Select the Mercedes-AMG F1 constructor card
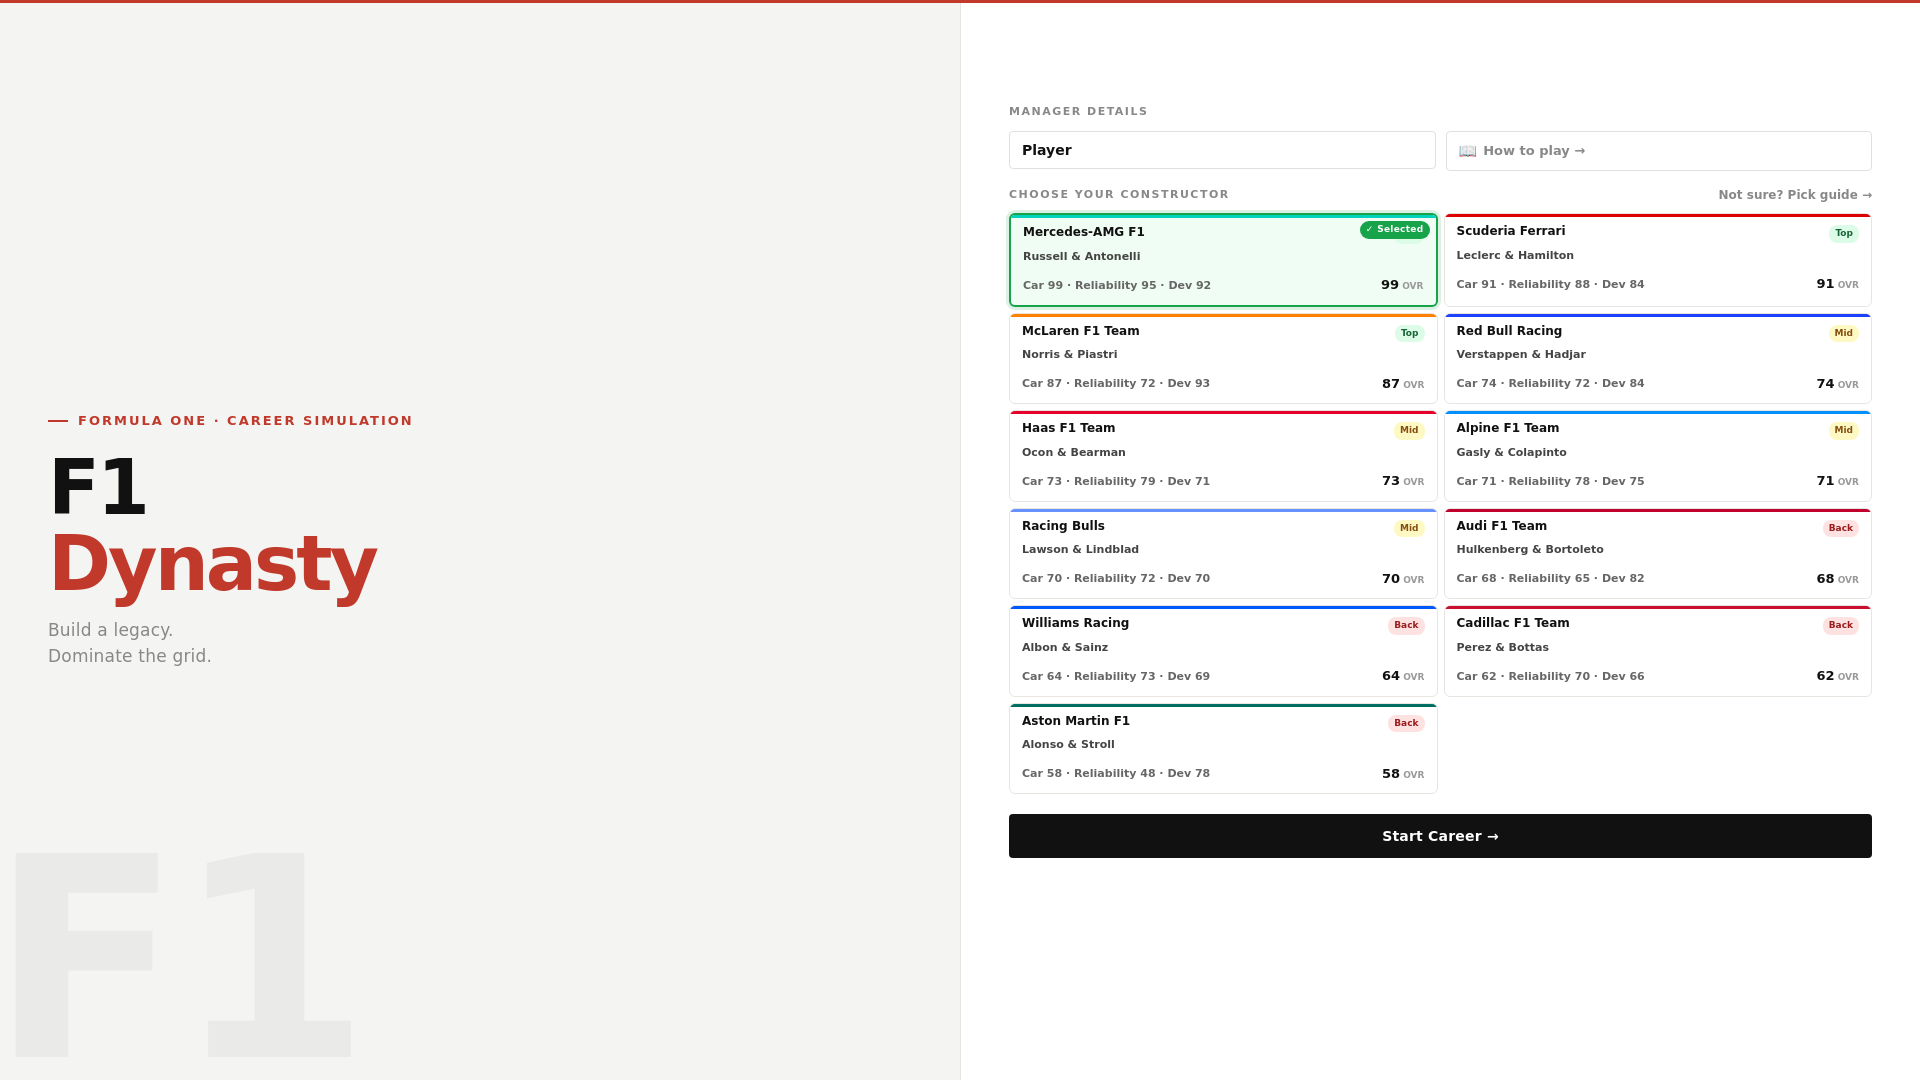This screenshot has width=1920, height=1080. (x=1223, y=260)
